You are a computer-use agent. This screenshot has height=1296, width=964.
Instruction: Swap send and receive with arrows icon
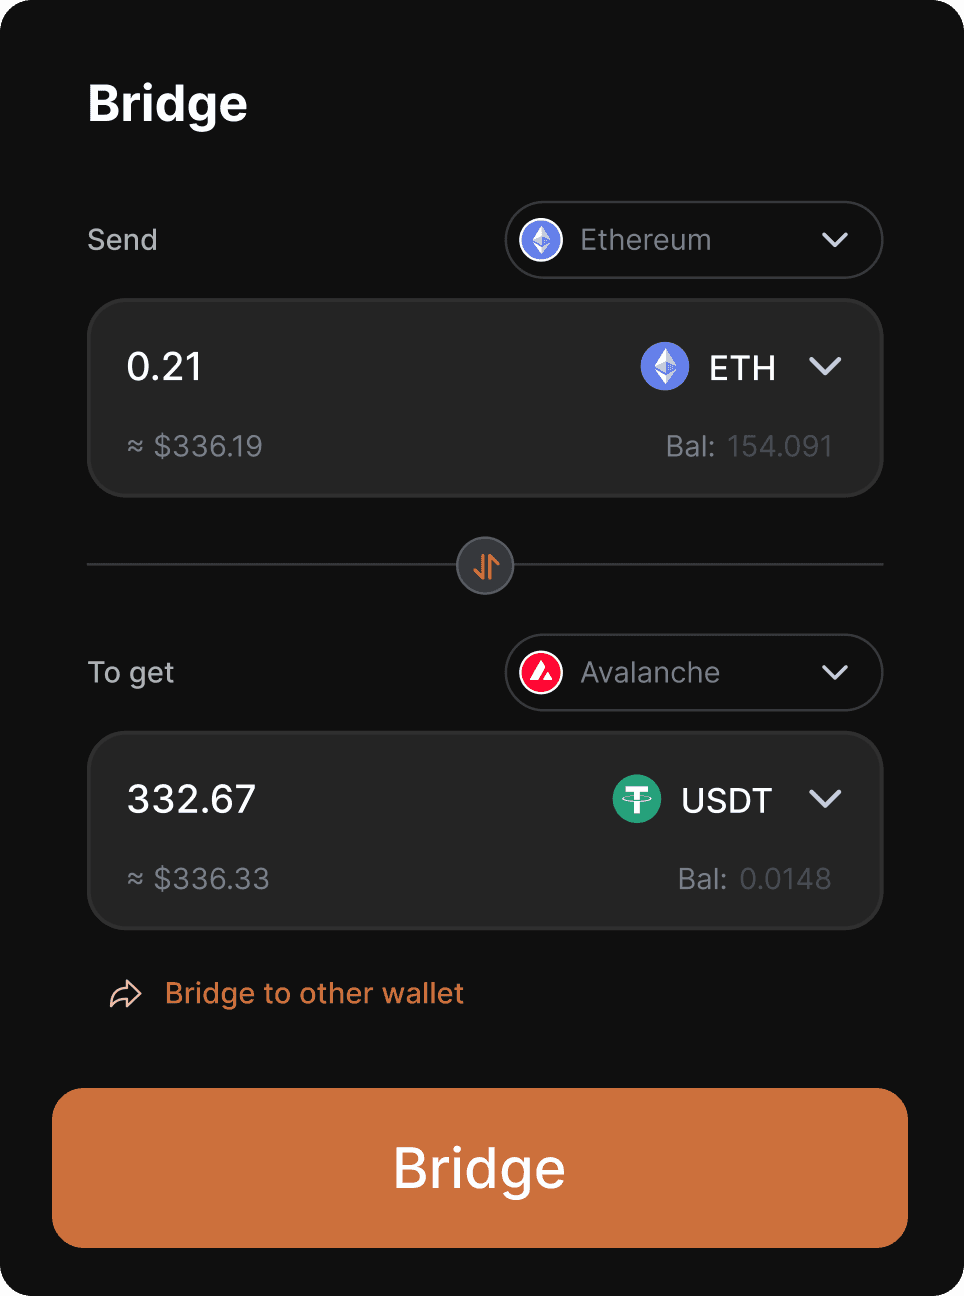pyautogui.click(x=485, y=566)
